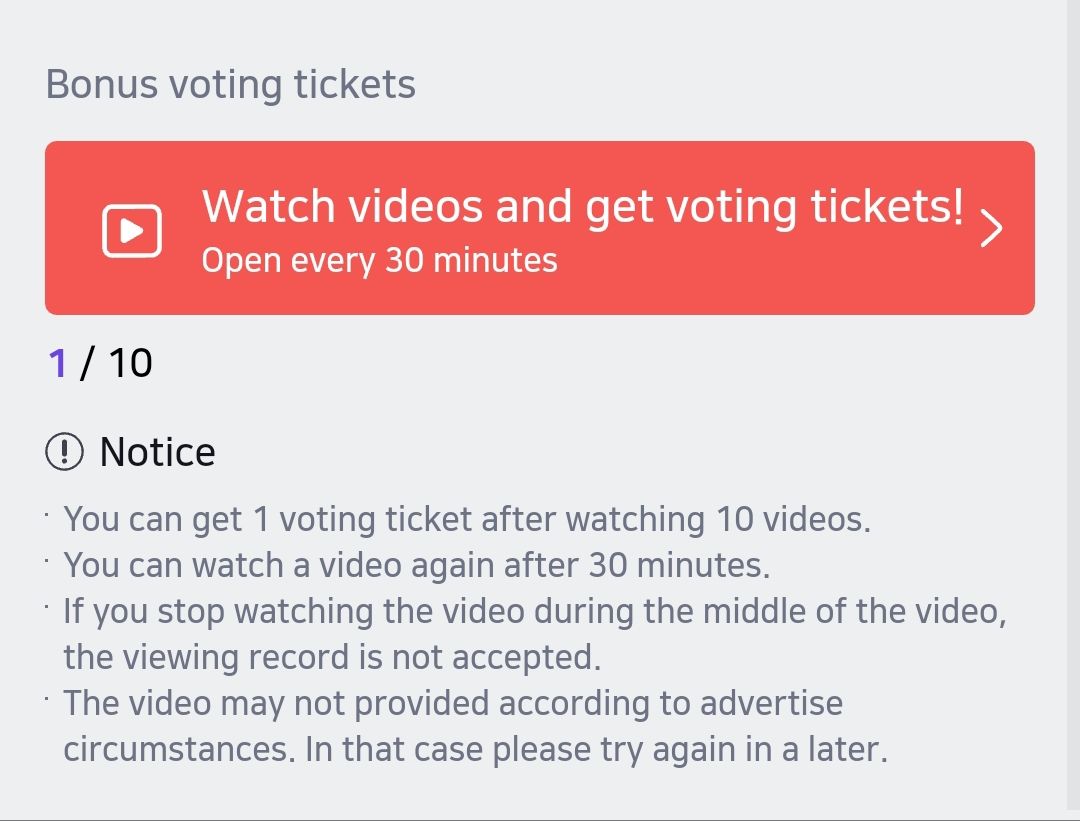Select "The video may not provided" notice line

(x=453, y=703)
